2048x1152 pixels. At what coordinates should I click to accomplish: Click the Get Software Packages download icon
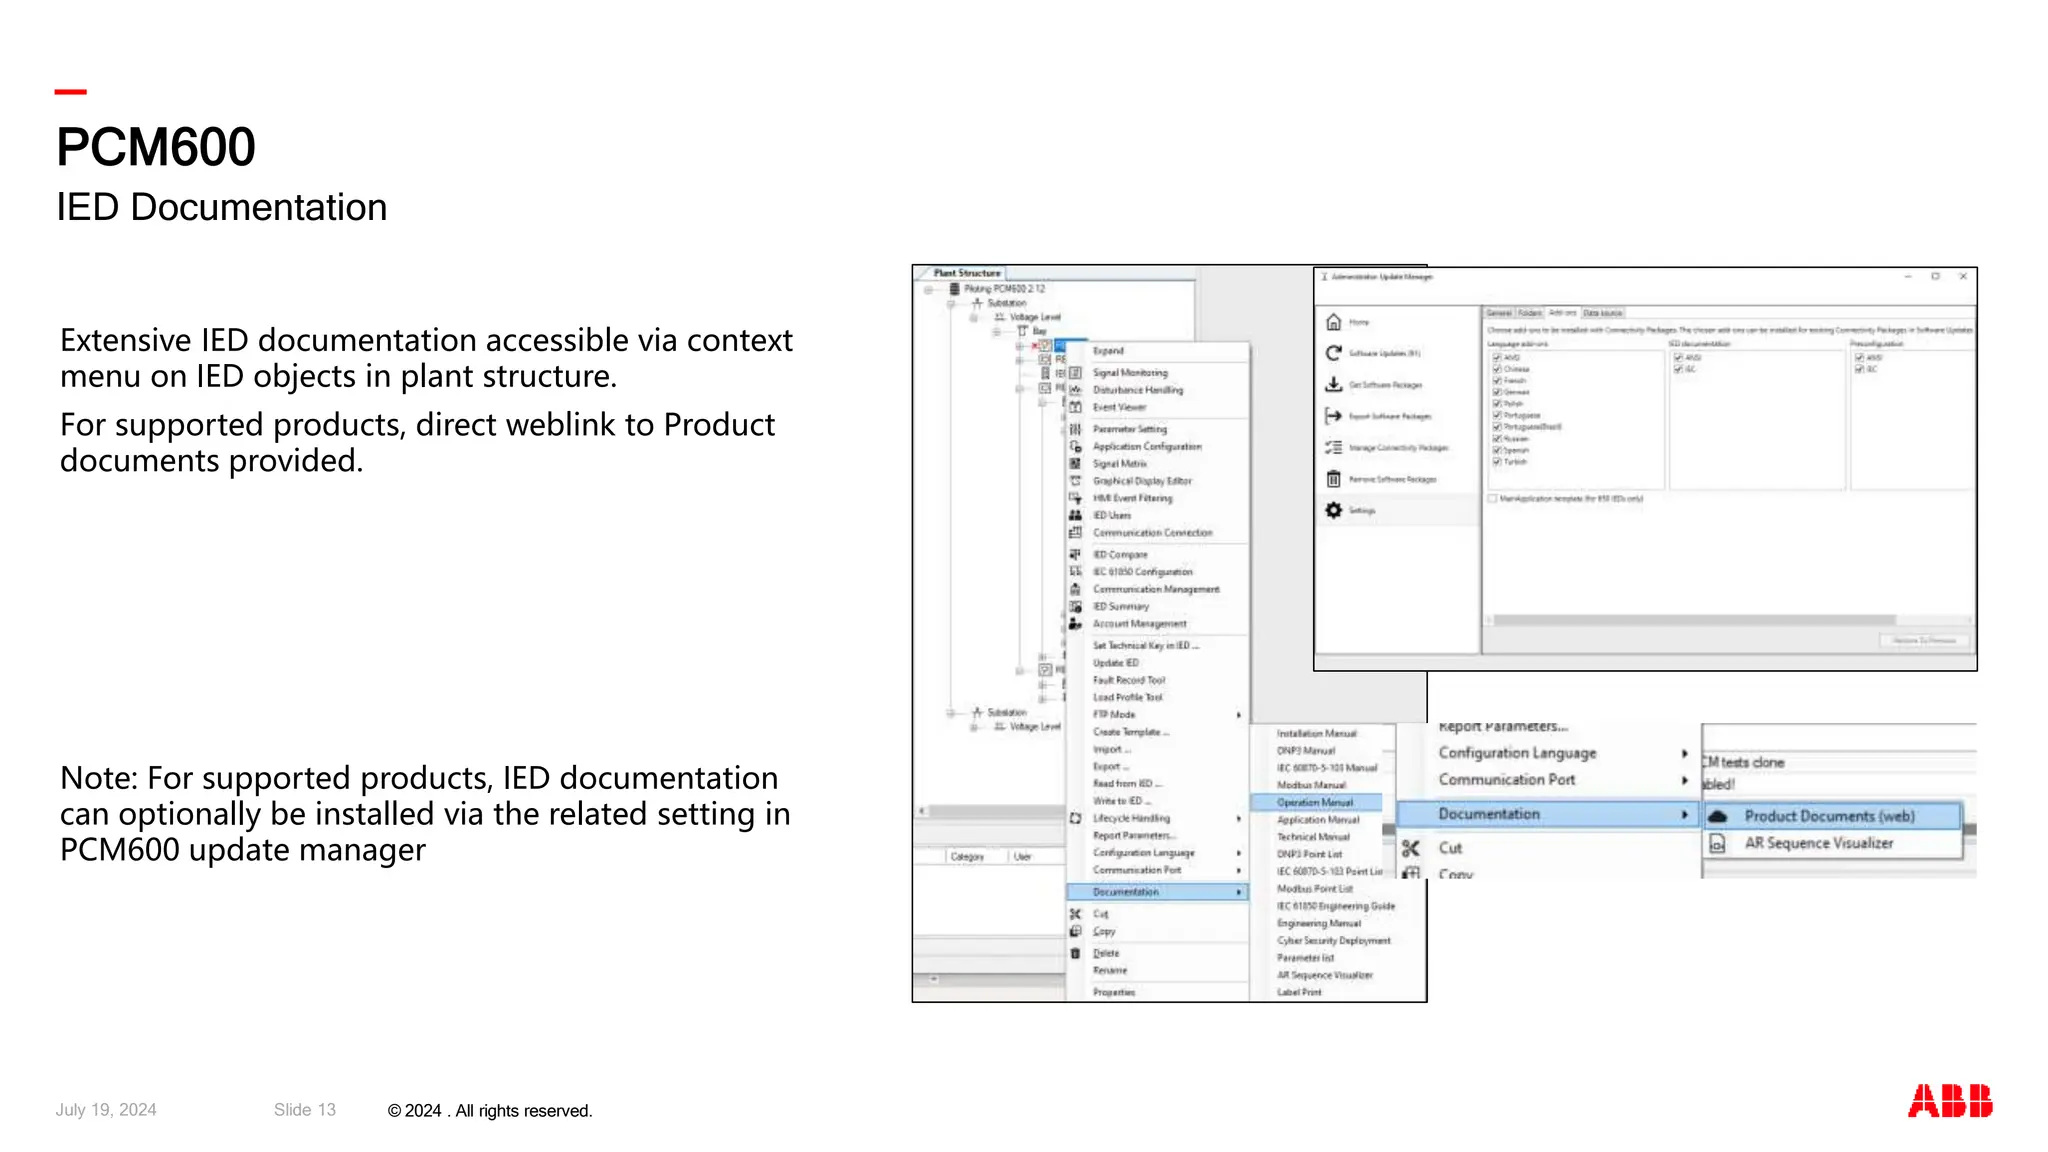pyautogui.click(x=1333, y=385)
